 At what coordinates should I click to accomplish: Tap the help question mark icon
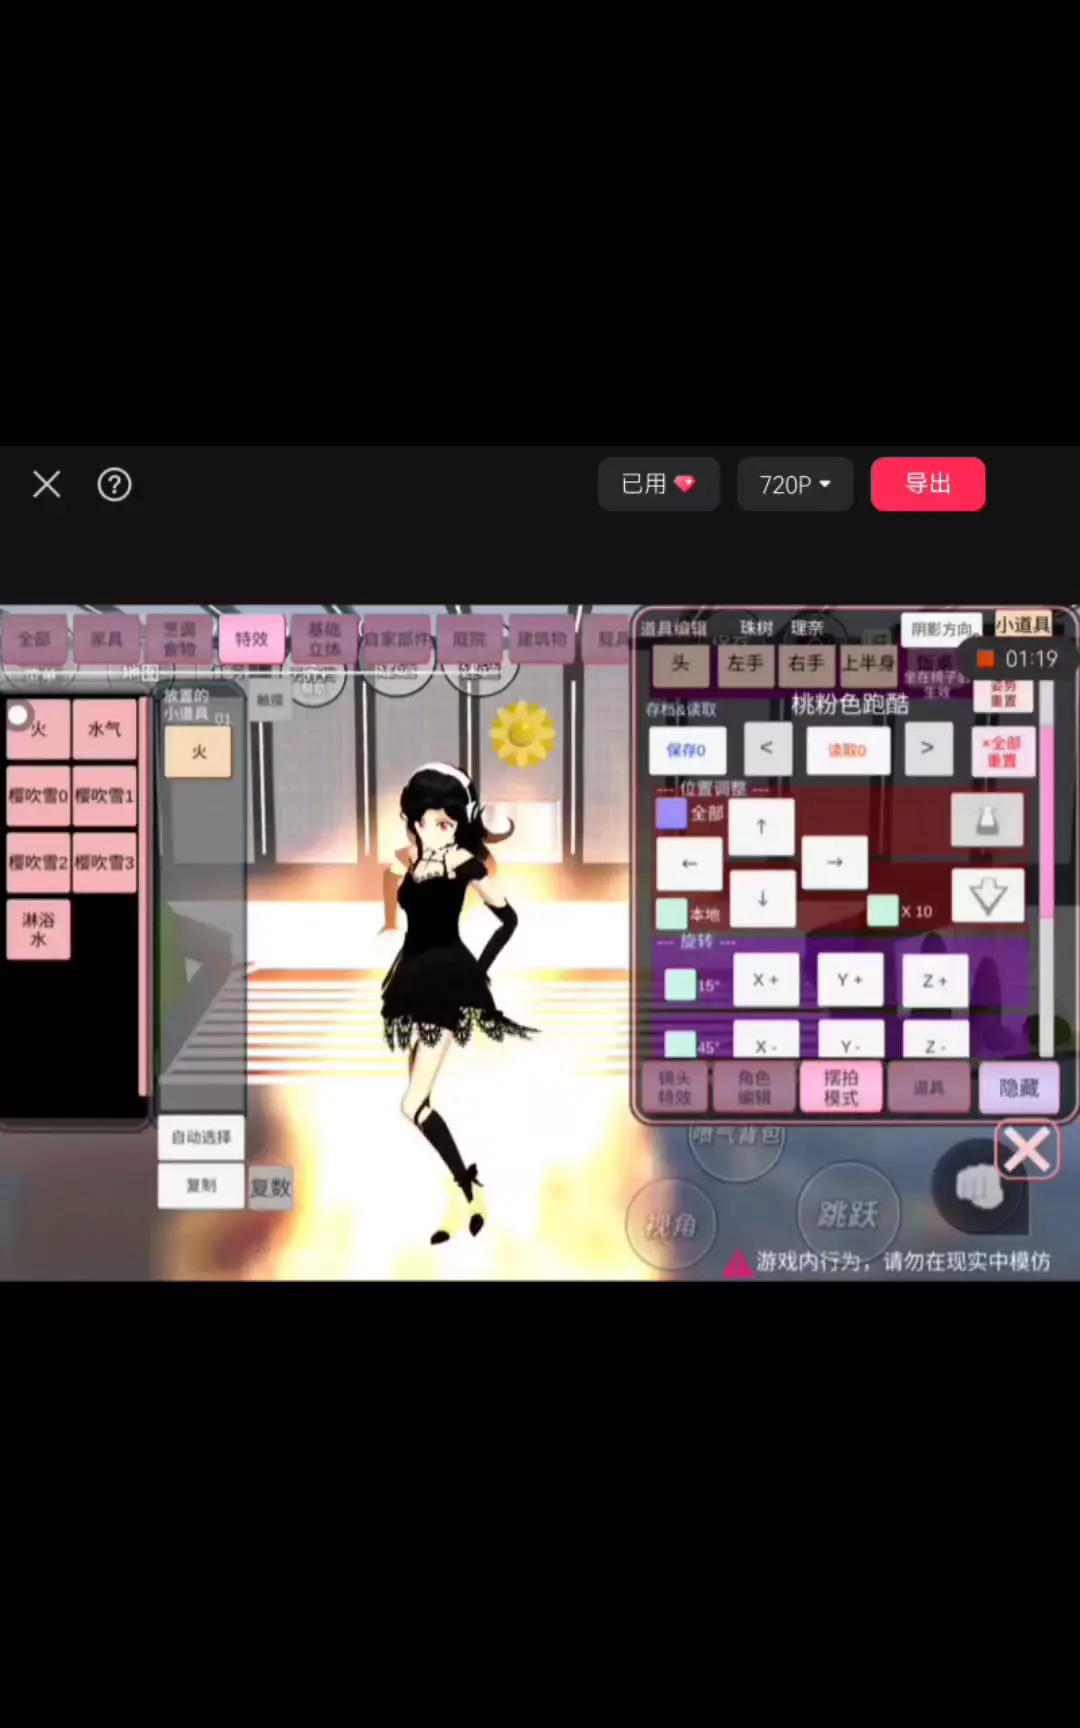point(114,485)
